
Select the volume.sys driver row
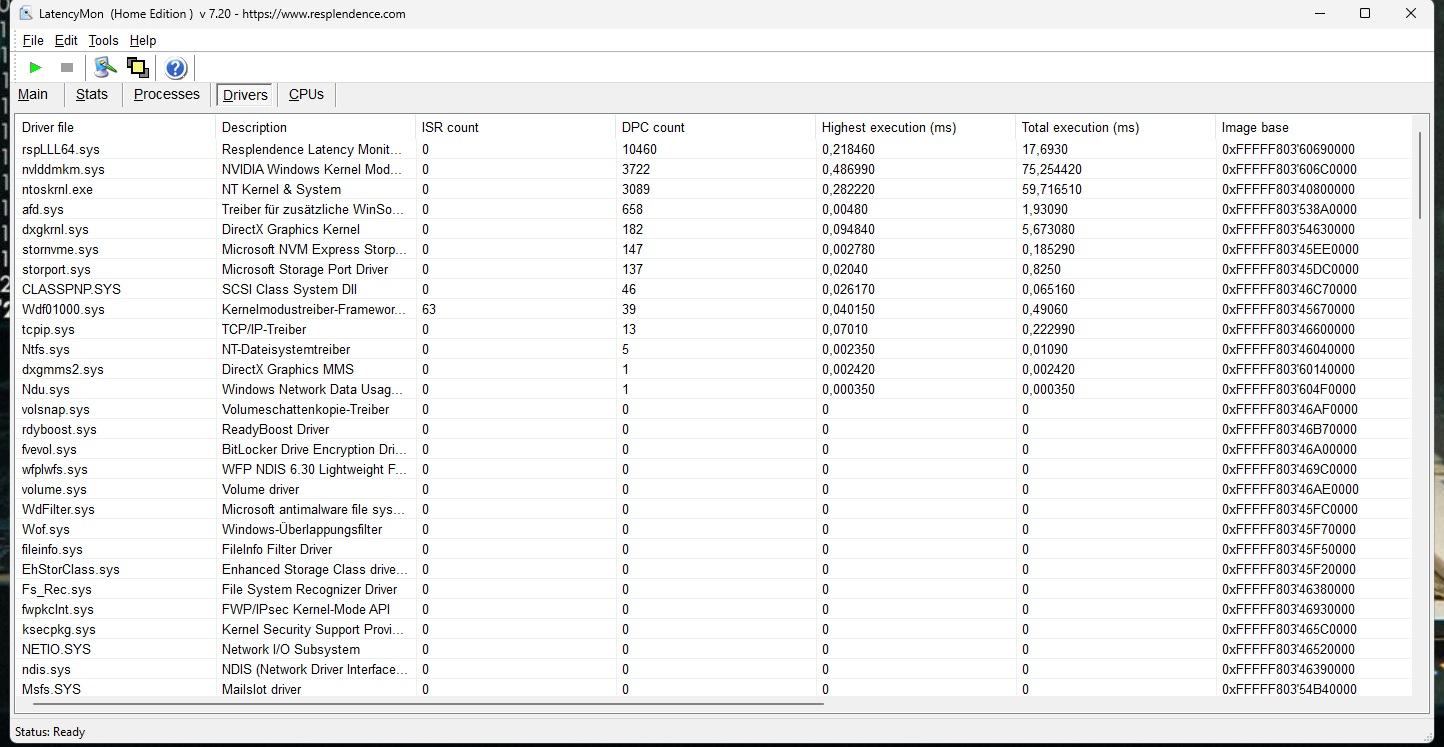[714, 489]
